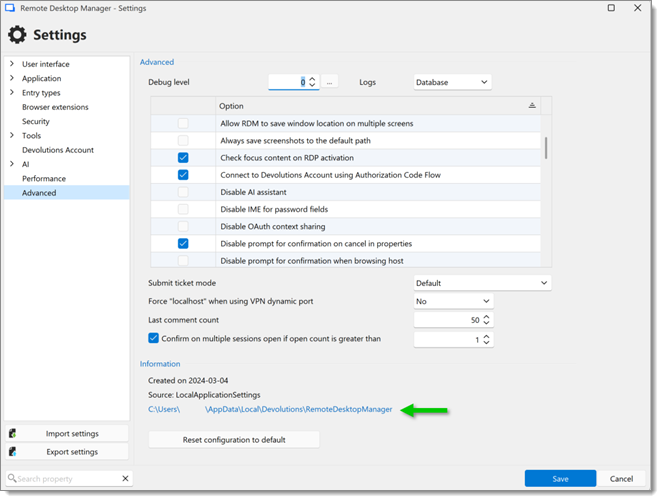Increase the Last comment count value
Image resolution: width=662 pixels, height=501 pixels.
[486, 317]
